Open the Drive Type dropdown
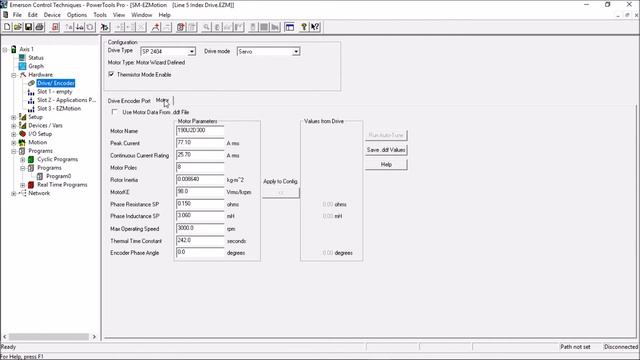 pos(191,51)
